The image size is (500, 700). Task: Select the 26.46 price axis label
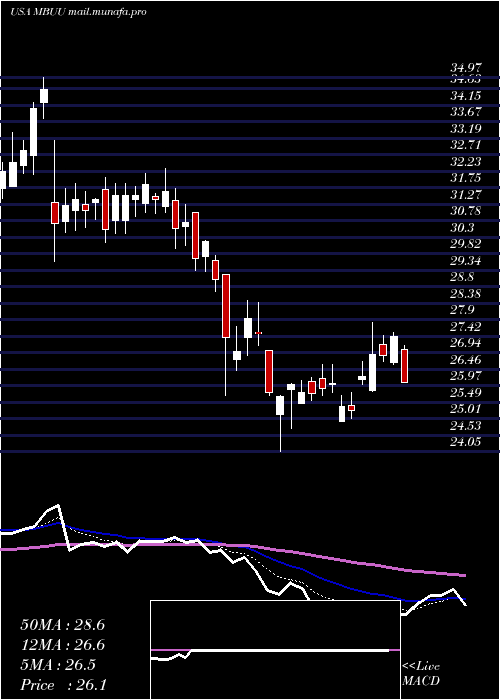coord(466,360)
